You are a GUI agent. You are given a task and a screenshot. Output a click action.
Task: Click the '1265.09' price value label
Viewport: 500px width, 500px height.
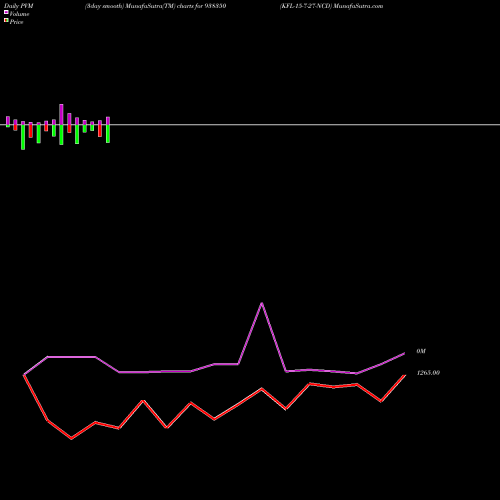pyautogui.click(x=428, y=373)
